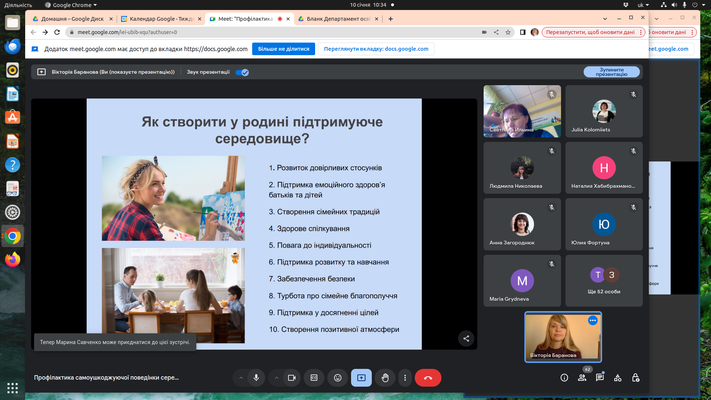Open LibreOffice Writer from the dock

point(12,94)
